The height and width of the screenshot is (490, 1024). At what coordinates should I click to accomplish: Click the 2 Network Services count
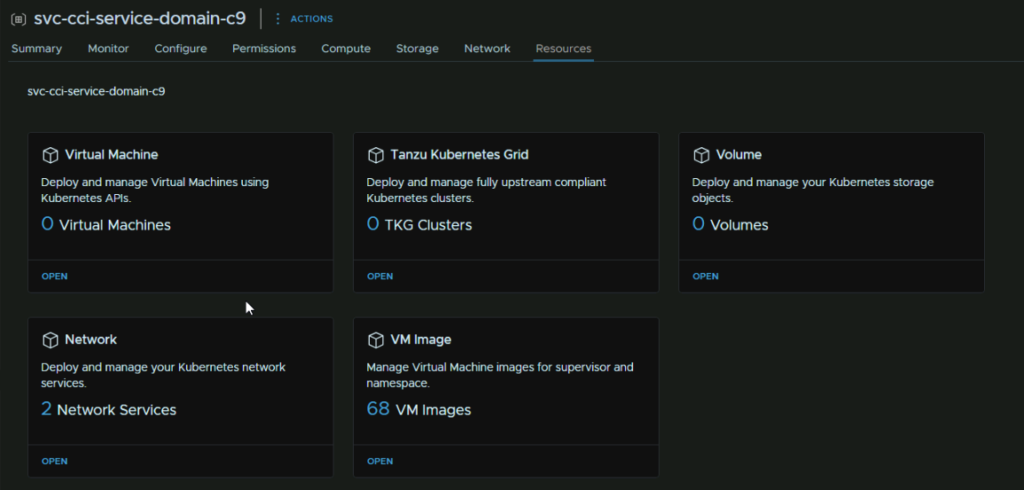click(x=108, y=410)
